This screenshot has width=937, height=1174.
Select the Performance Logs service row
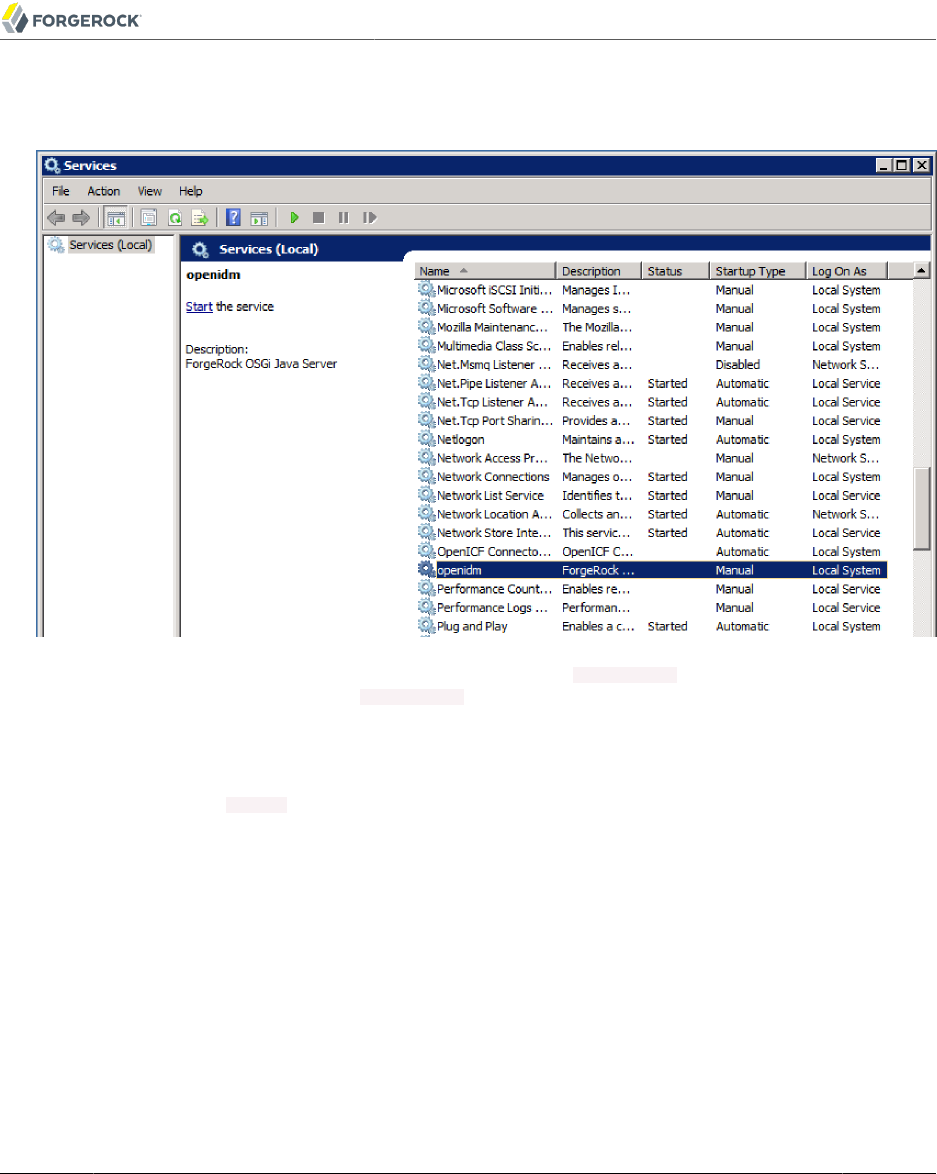pos(652,608)
